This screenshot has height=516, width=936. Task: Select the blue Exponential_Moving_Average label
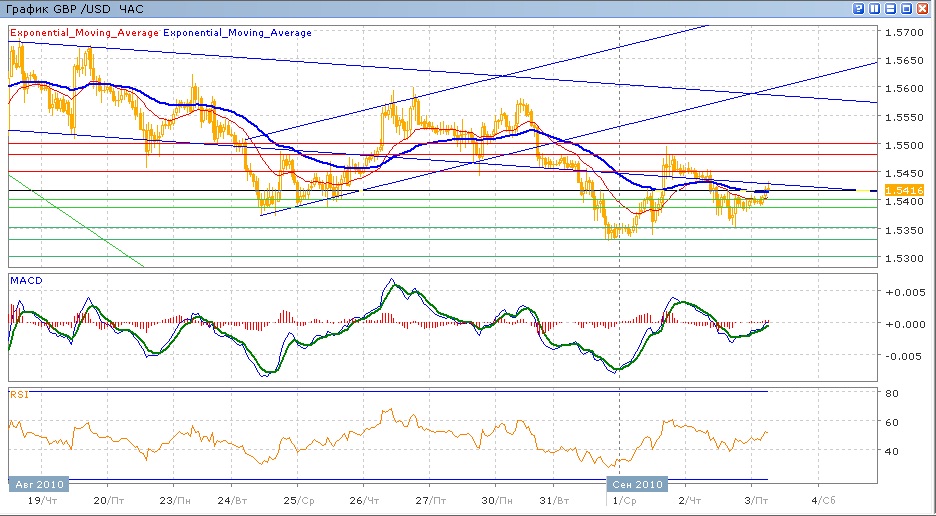237,33
